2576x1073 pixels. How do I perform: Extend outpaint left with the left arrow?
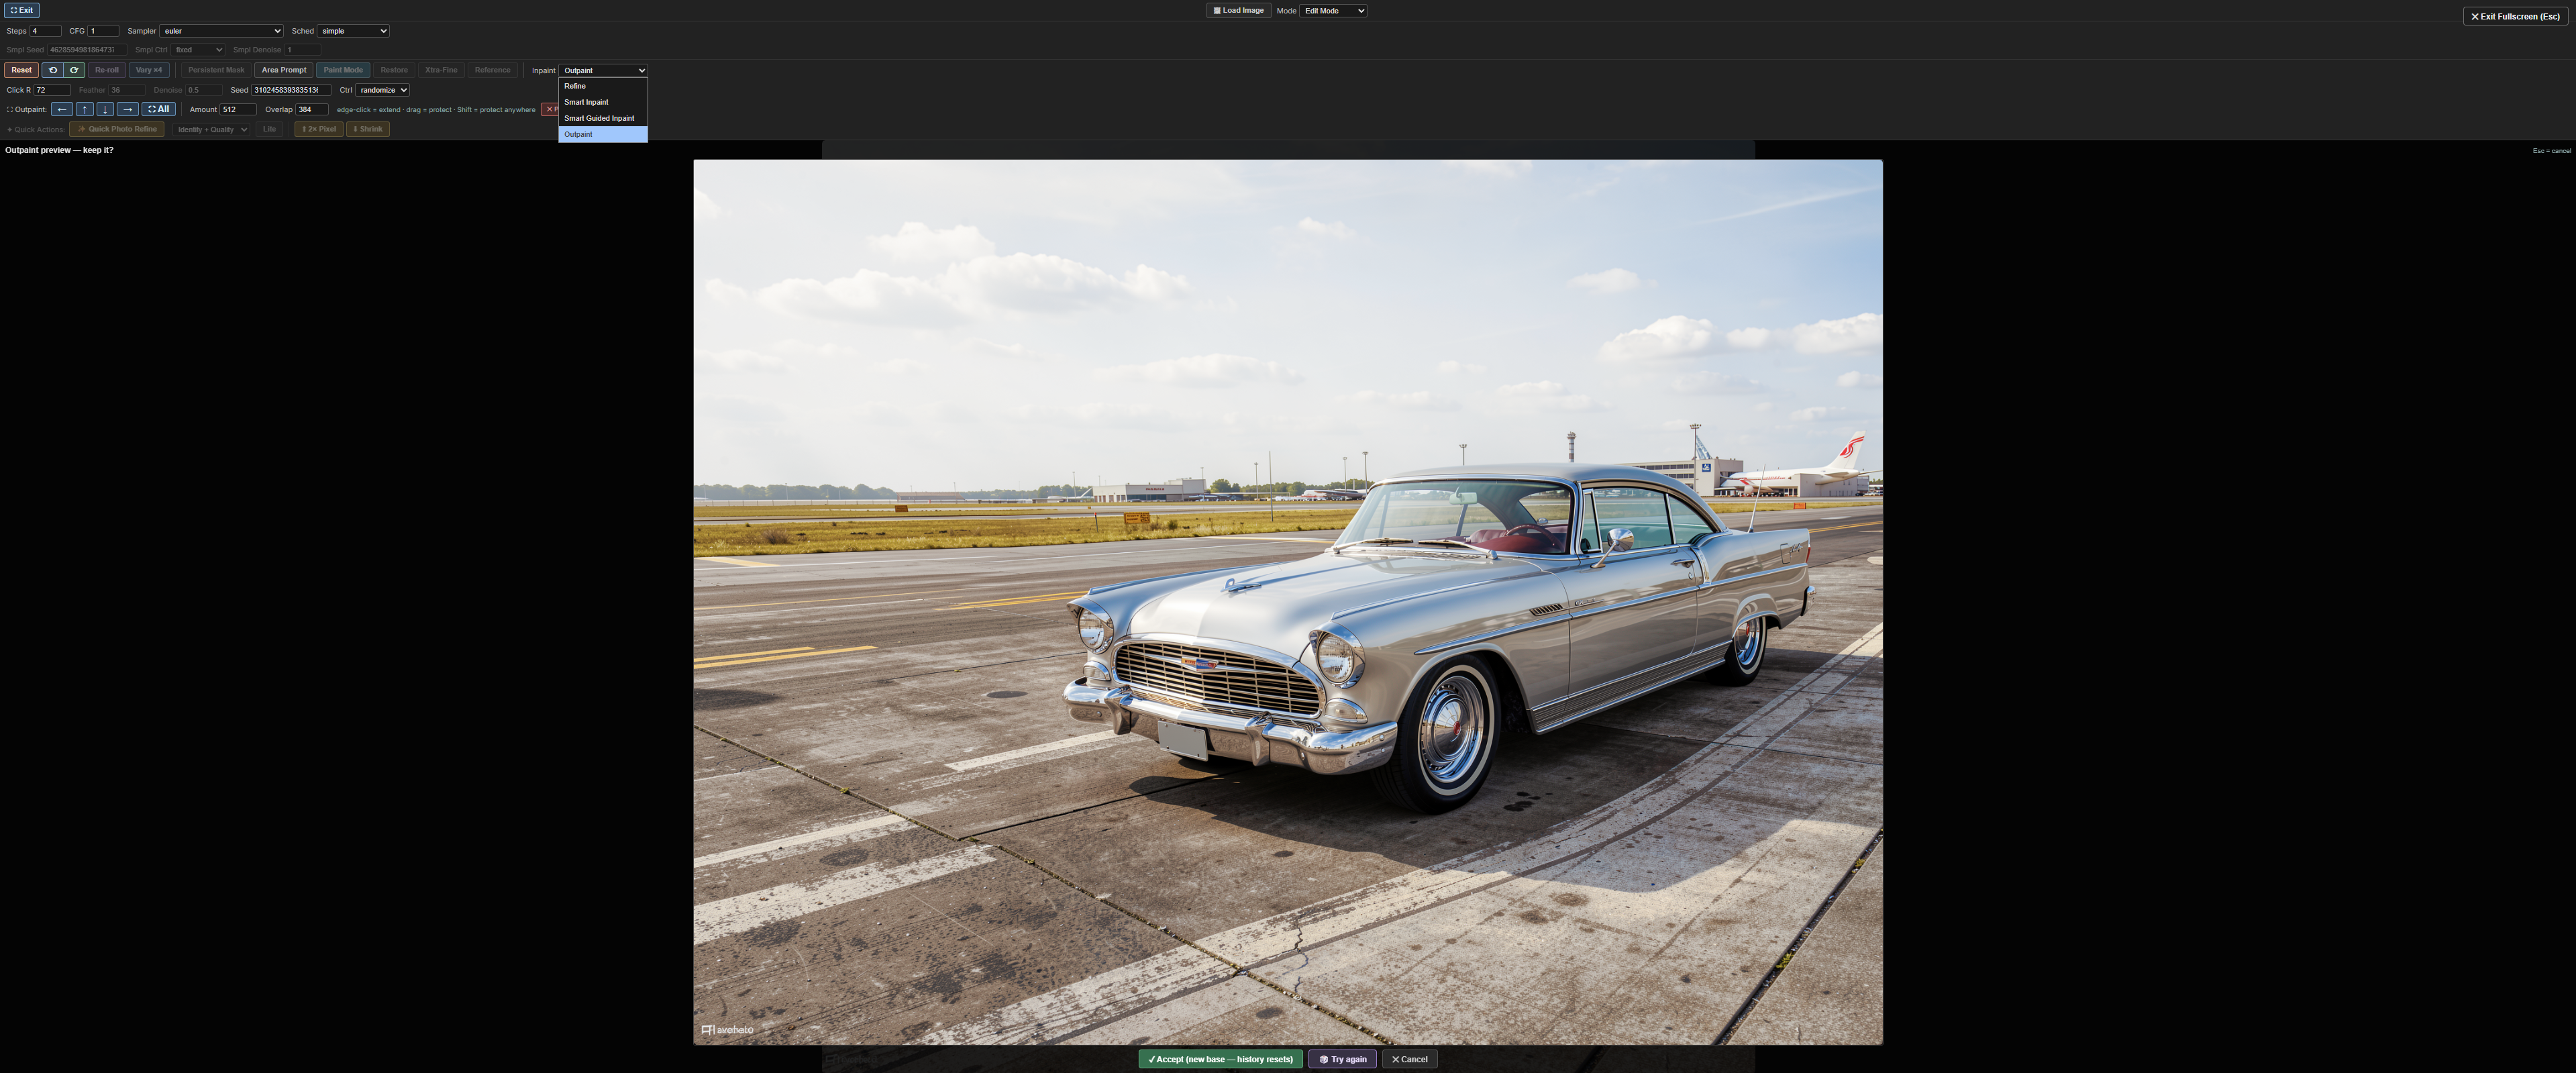(62, 109)
